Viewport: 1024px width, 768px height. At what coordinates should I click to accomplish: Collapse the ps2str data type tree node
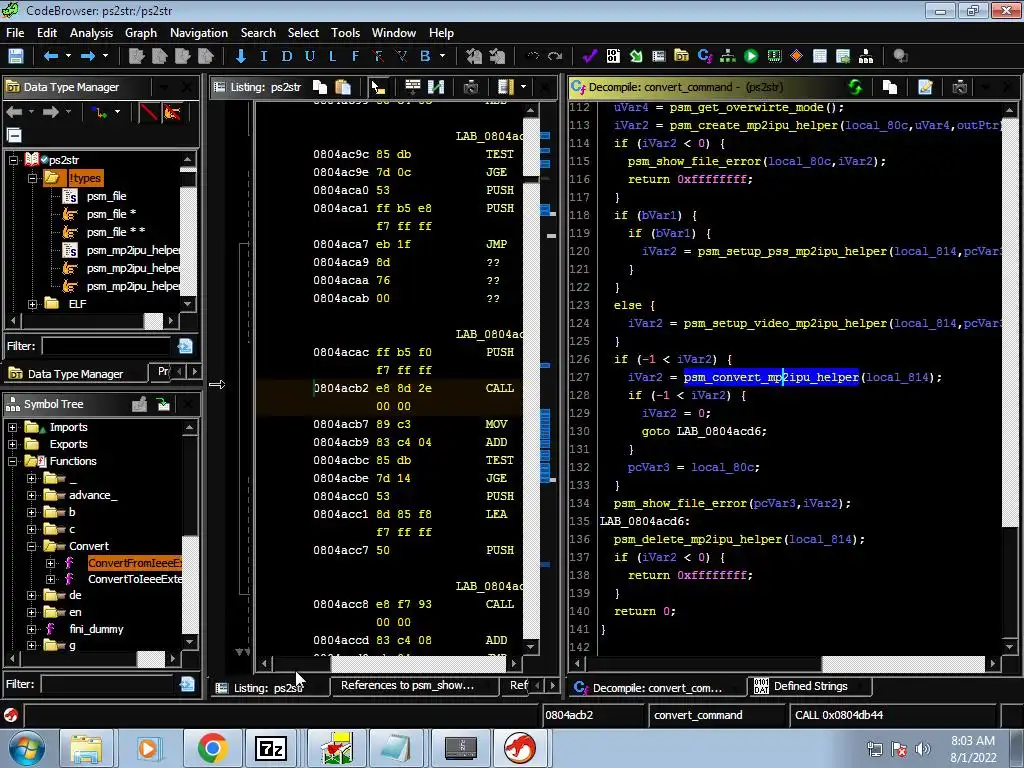pyautogui.click(x=13, y=159)
